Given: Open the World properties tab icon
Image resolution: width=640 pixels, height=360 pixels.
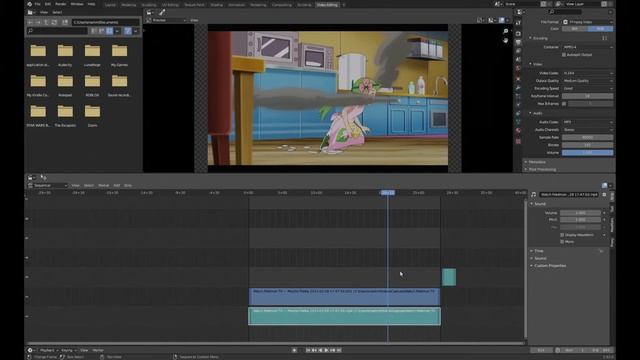Looking at the screenshot, I should [518, 69].
